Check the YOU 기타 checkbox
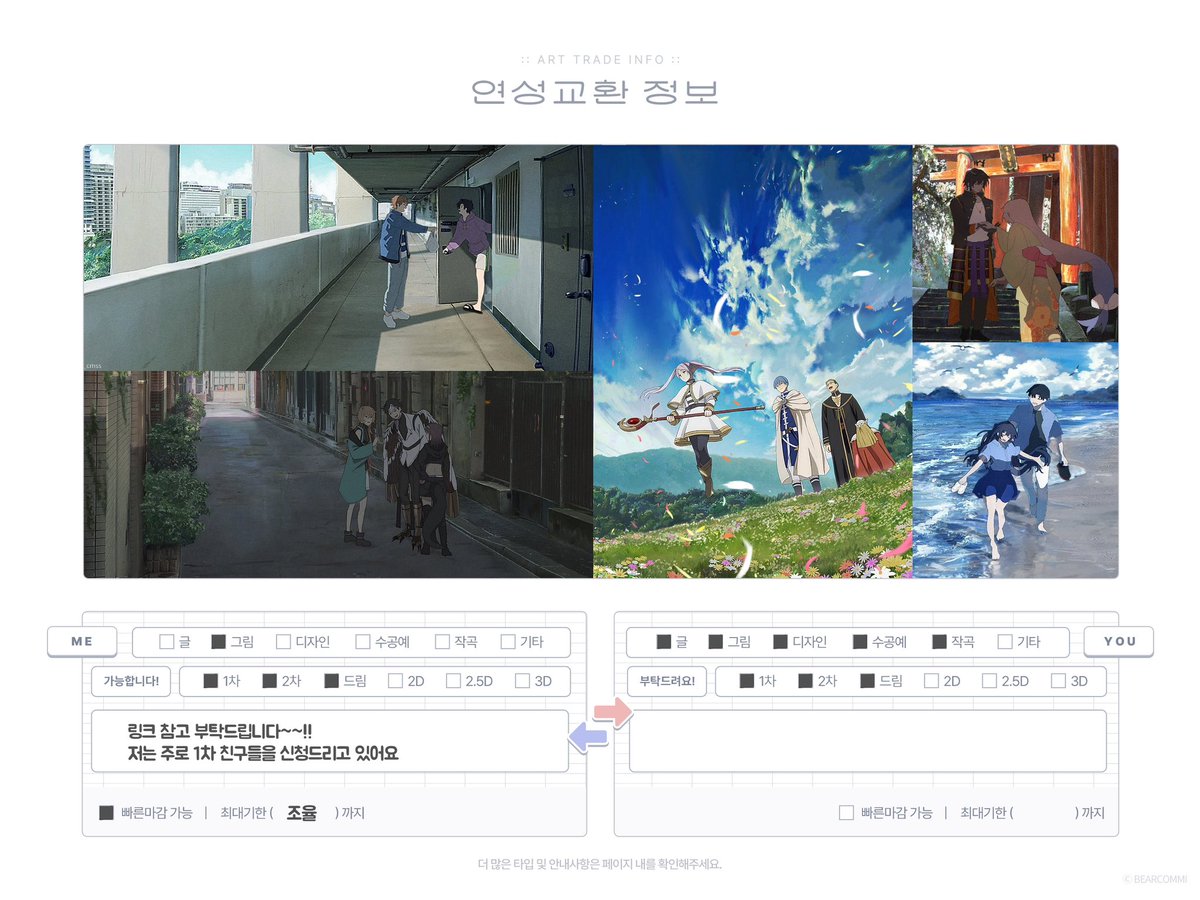1200x900 pixels. [1004, 642]
